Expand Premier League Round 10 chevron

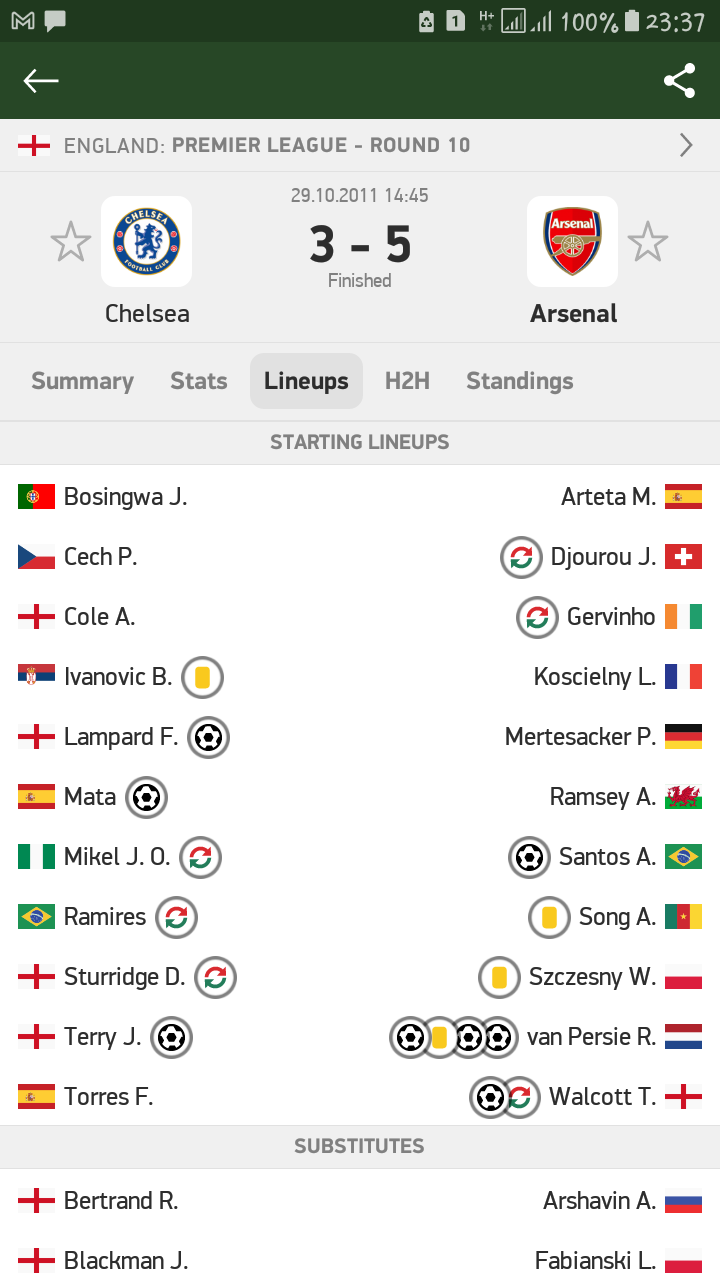coord(686,145)
